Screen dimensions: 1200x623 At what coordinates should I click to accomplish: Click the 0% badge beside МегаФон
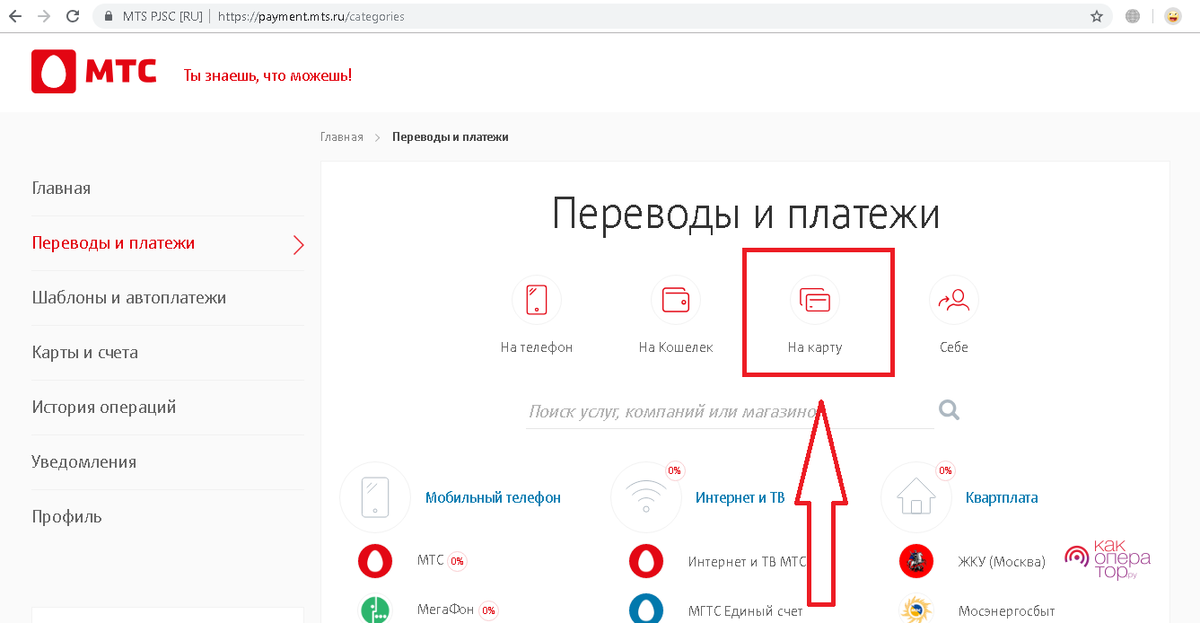click(489, 610)
